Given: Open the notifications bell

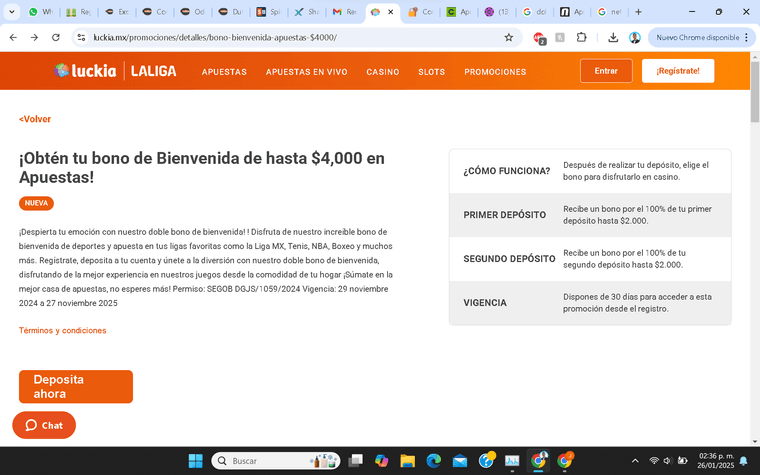Looking at the screenshot, I should [x=743, y=461].
